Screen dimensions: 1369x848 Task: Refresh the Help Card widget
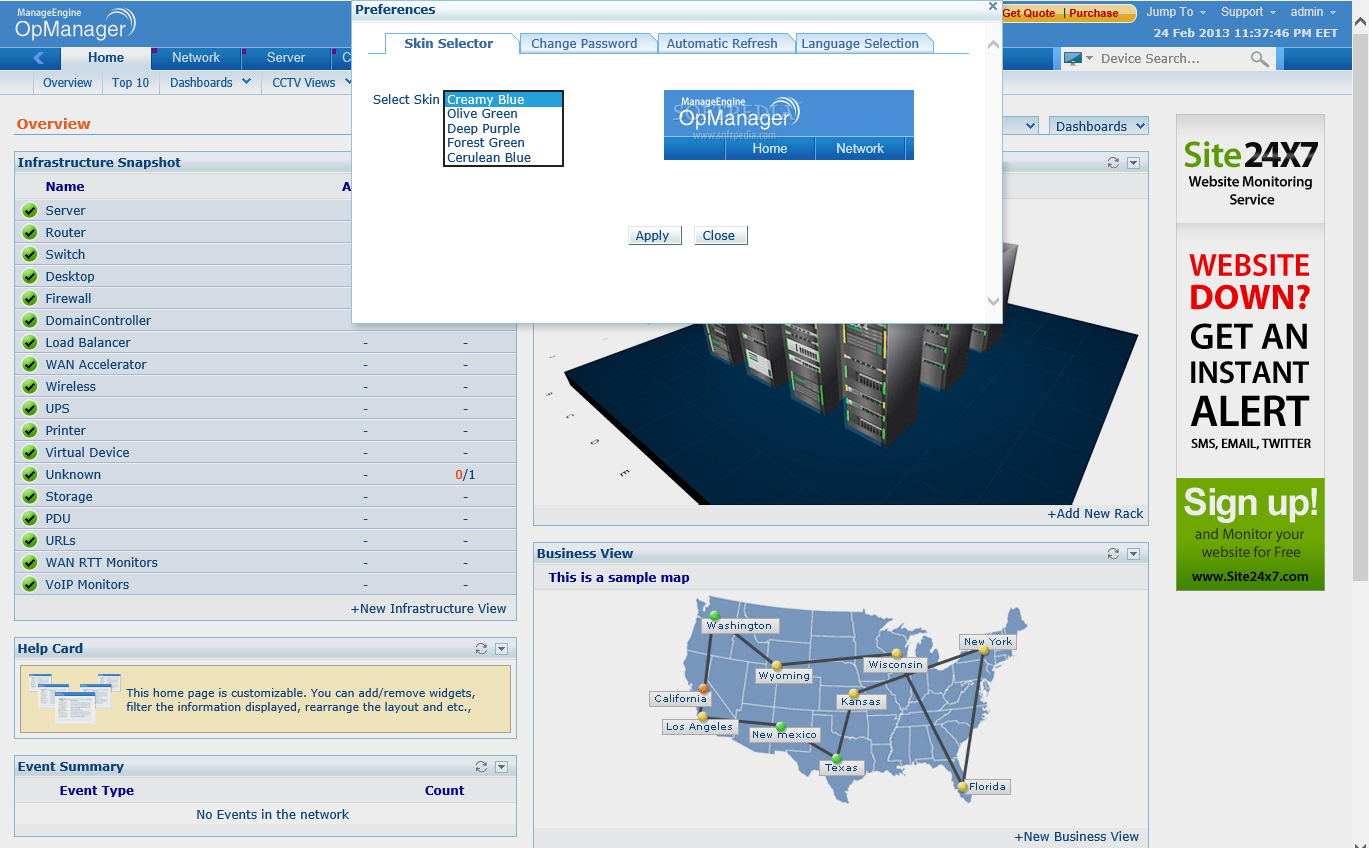pos(481,649)
